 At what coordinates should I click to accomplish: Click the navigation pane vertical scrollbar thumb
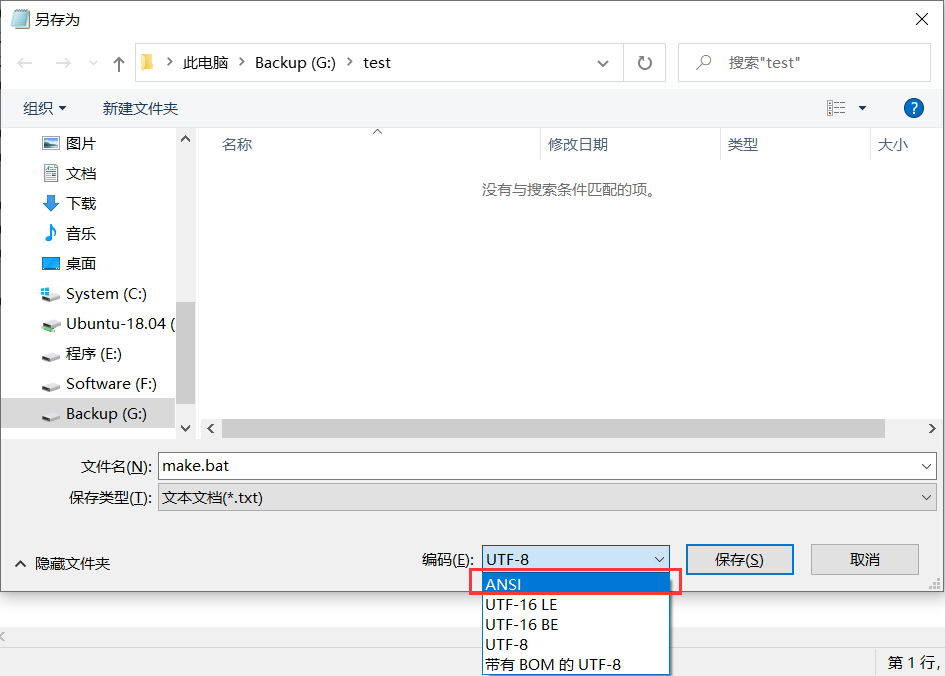click(x=186, y=353)
